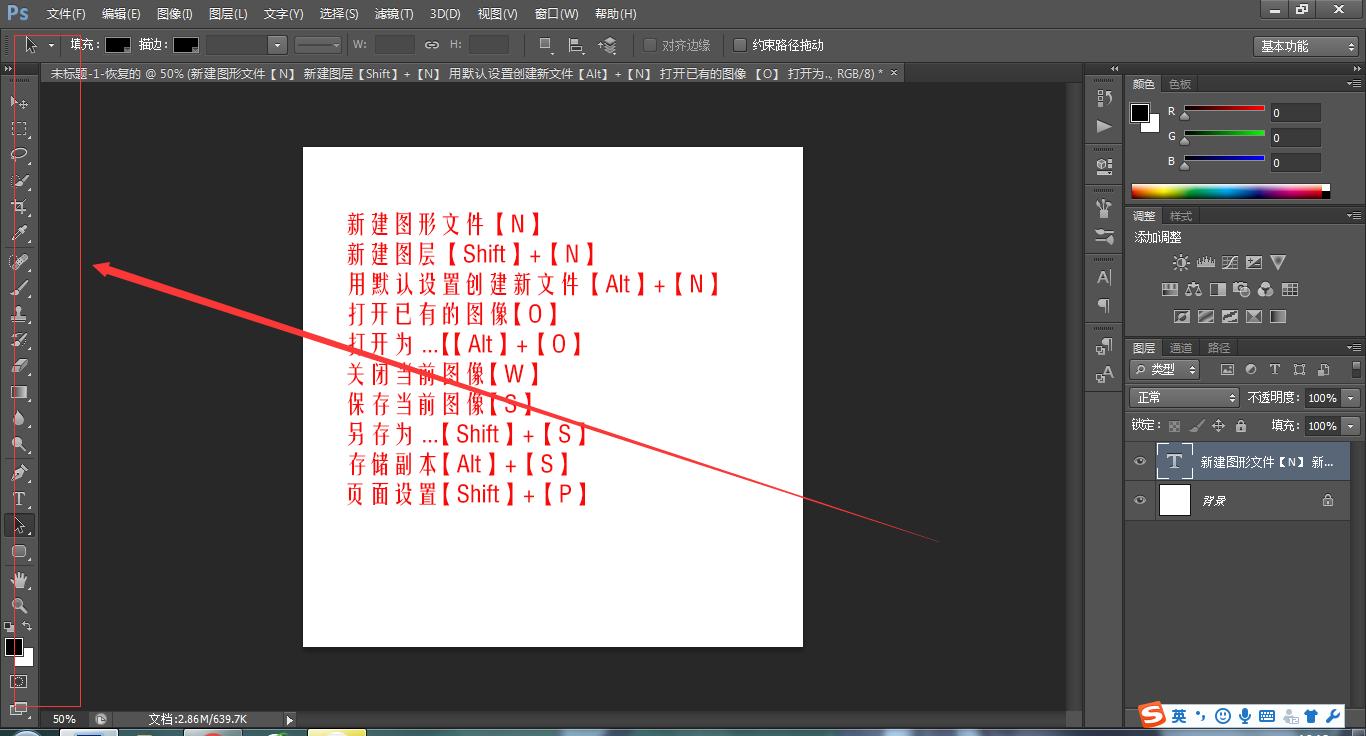
Task: Switch to the 色板 tab
Action: pos(1180,84)
